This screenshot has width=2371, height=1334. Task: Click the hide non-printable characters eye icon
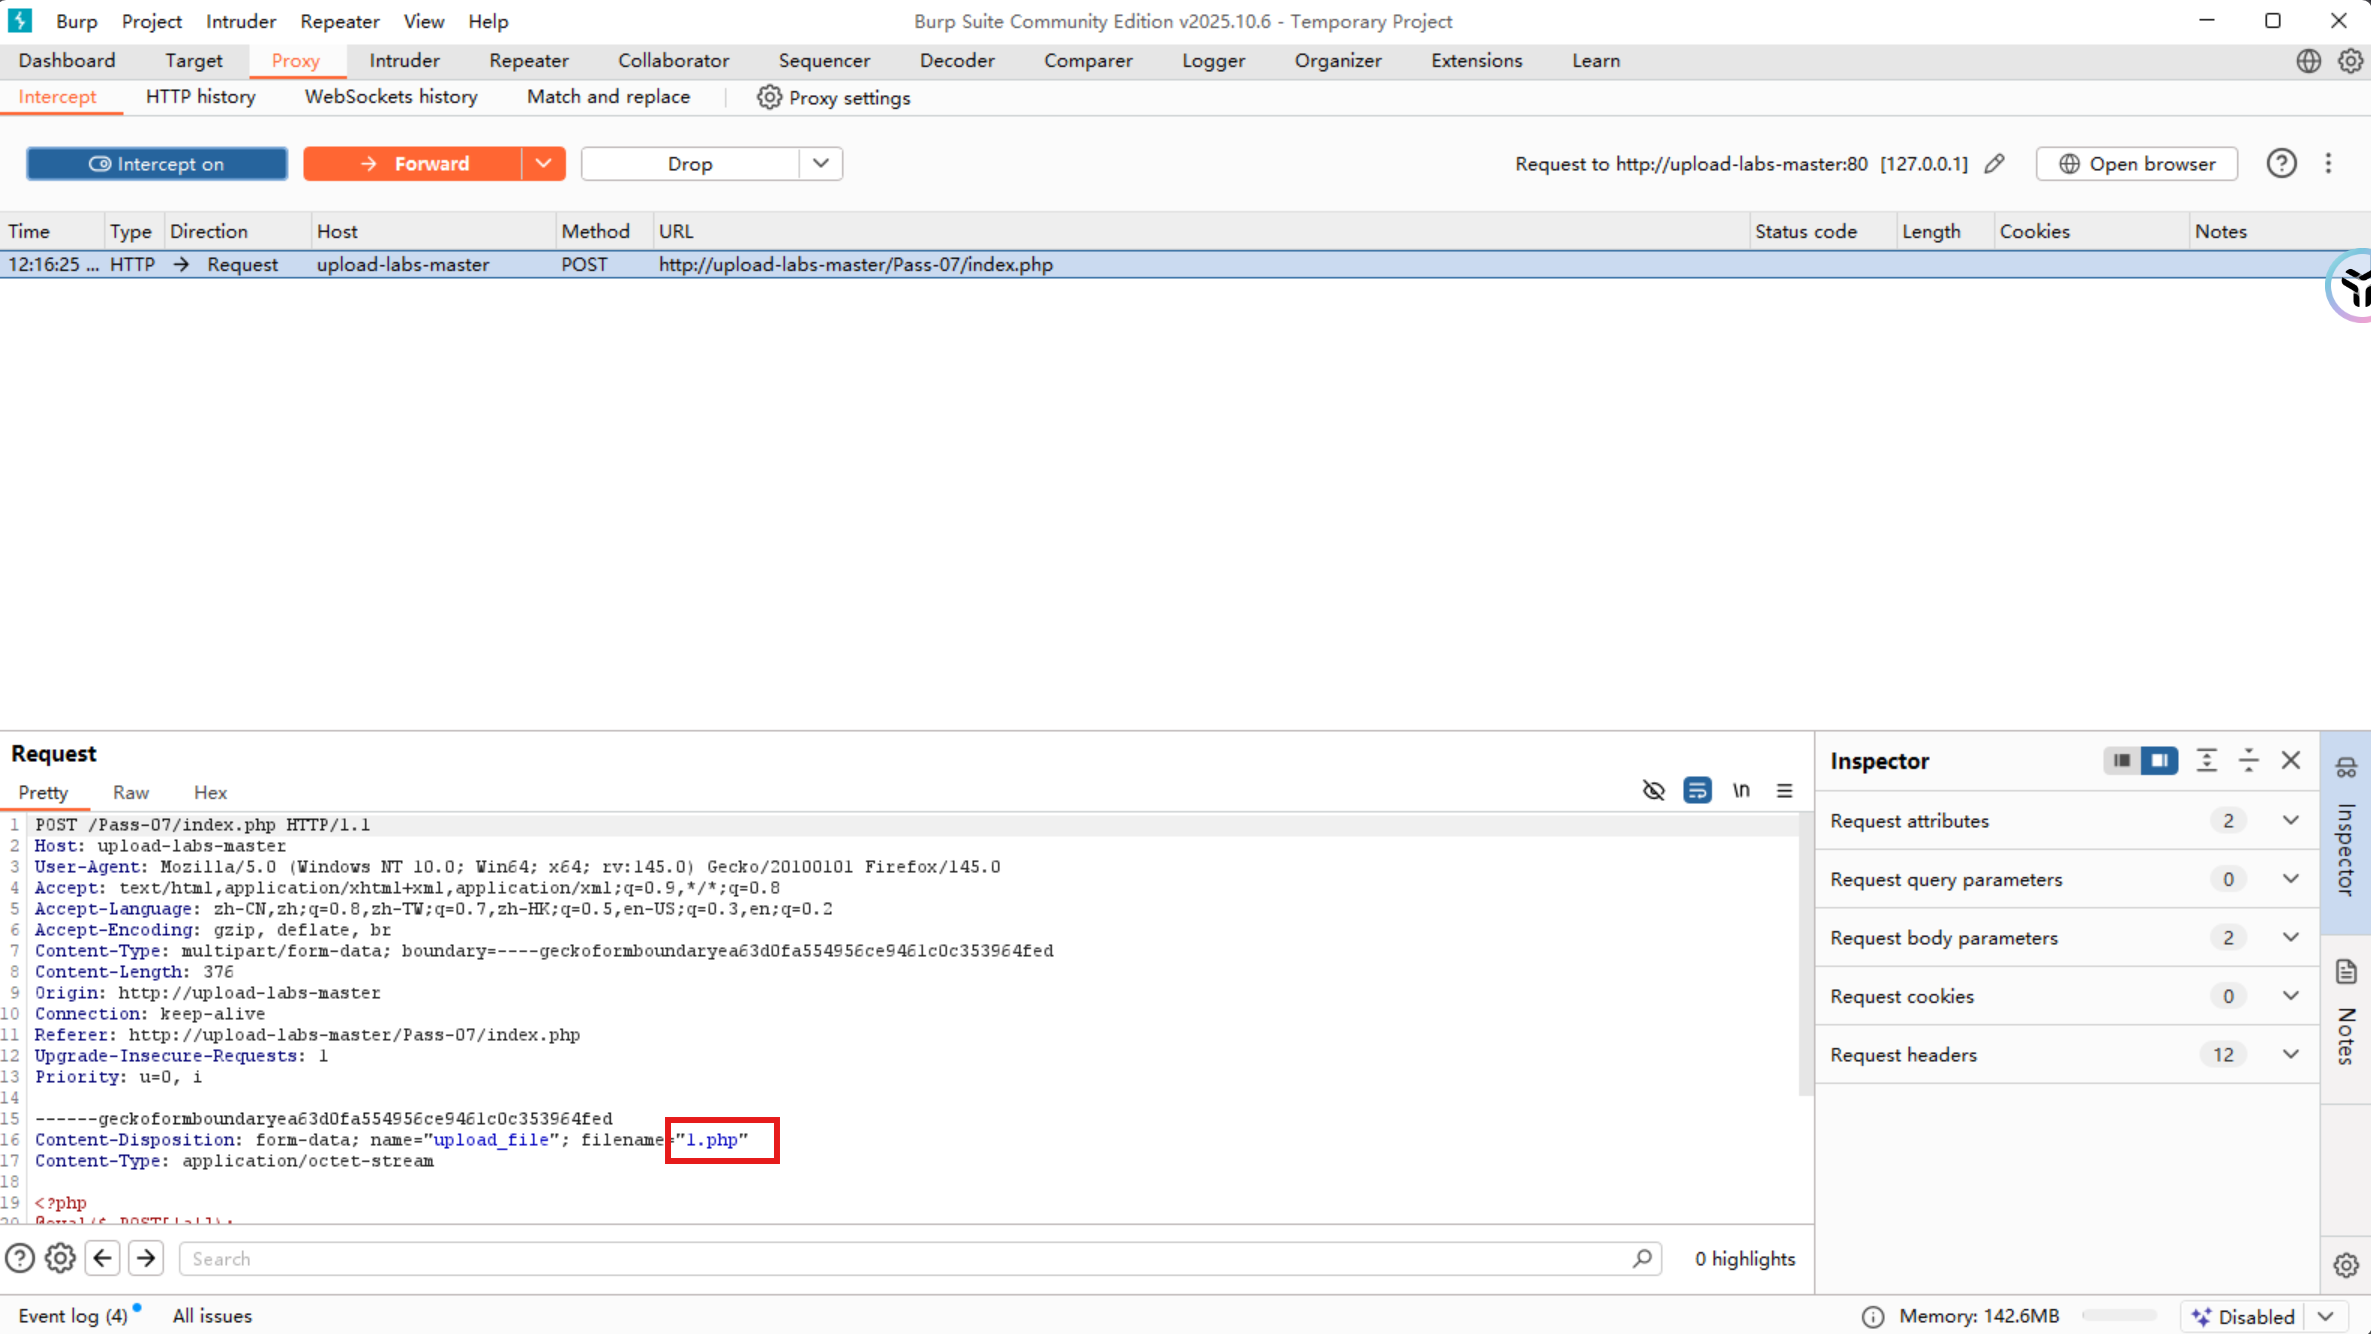pyautogui.click(x=1653, y=790)
